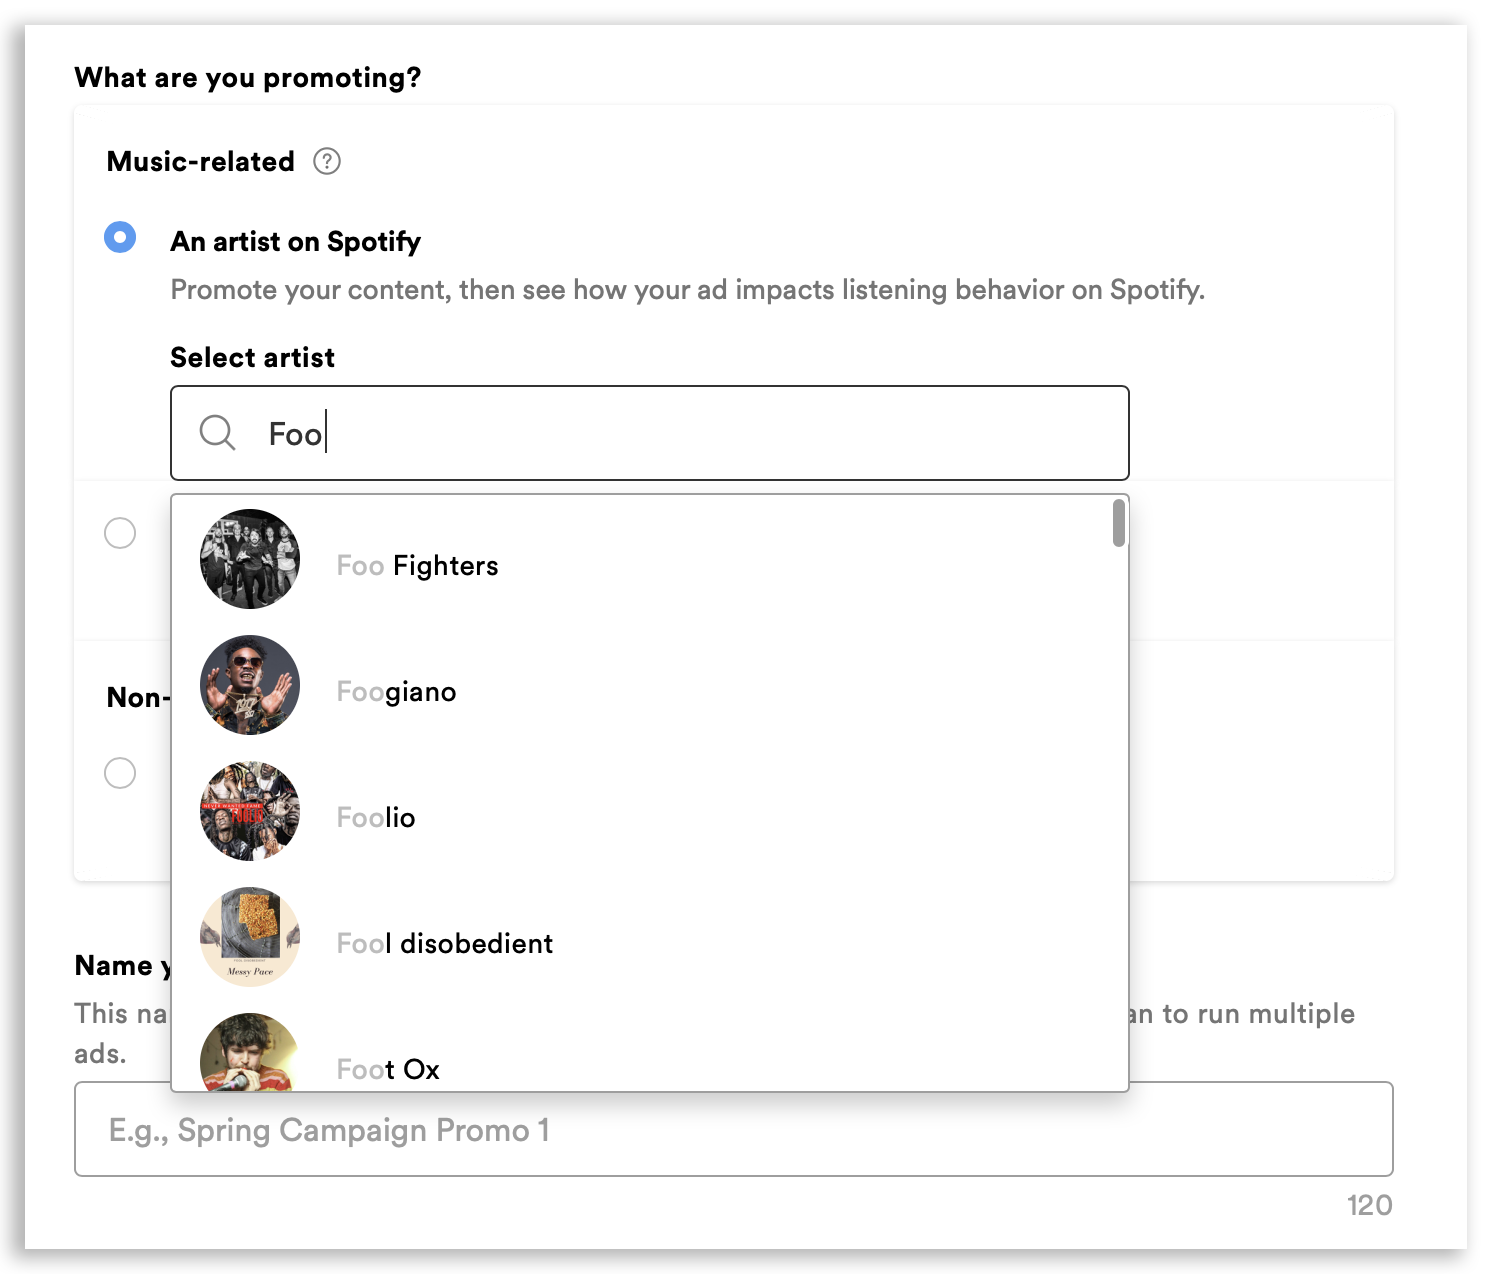1492x1274 pixels.
Task: Select the An artist on Spotify radio button
Action: tap(120, 237)
